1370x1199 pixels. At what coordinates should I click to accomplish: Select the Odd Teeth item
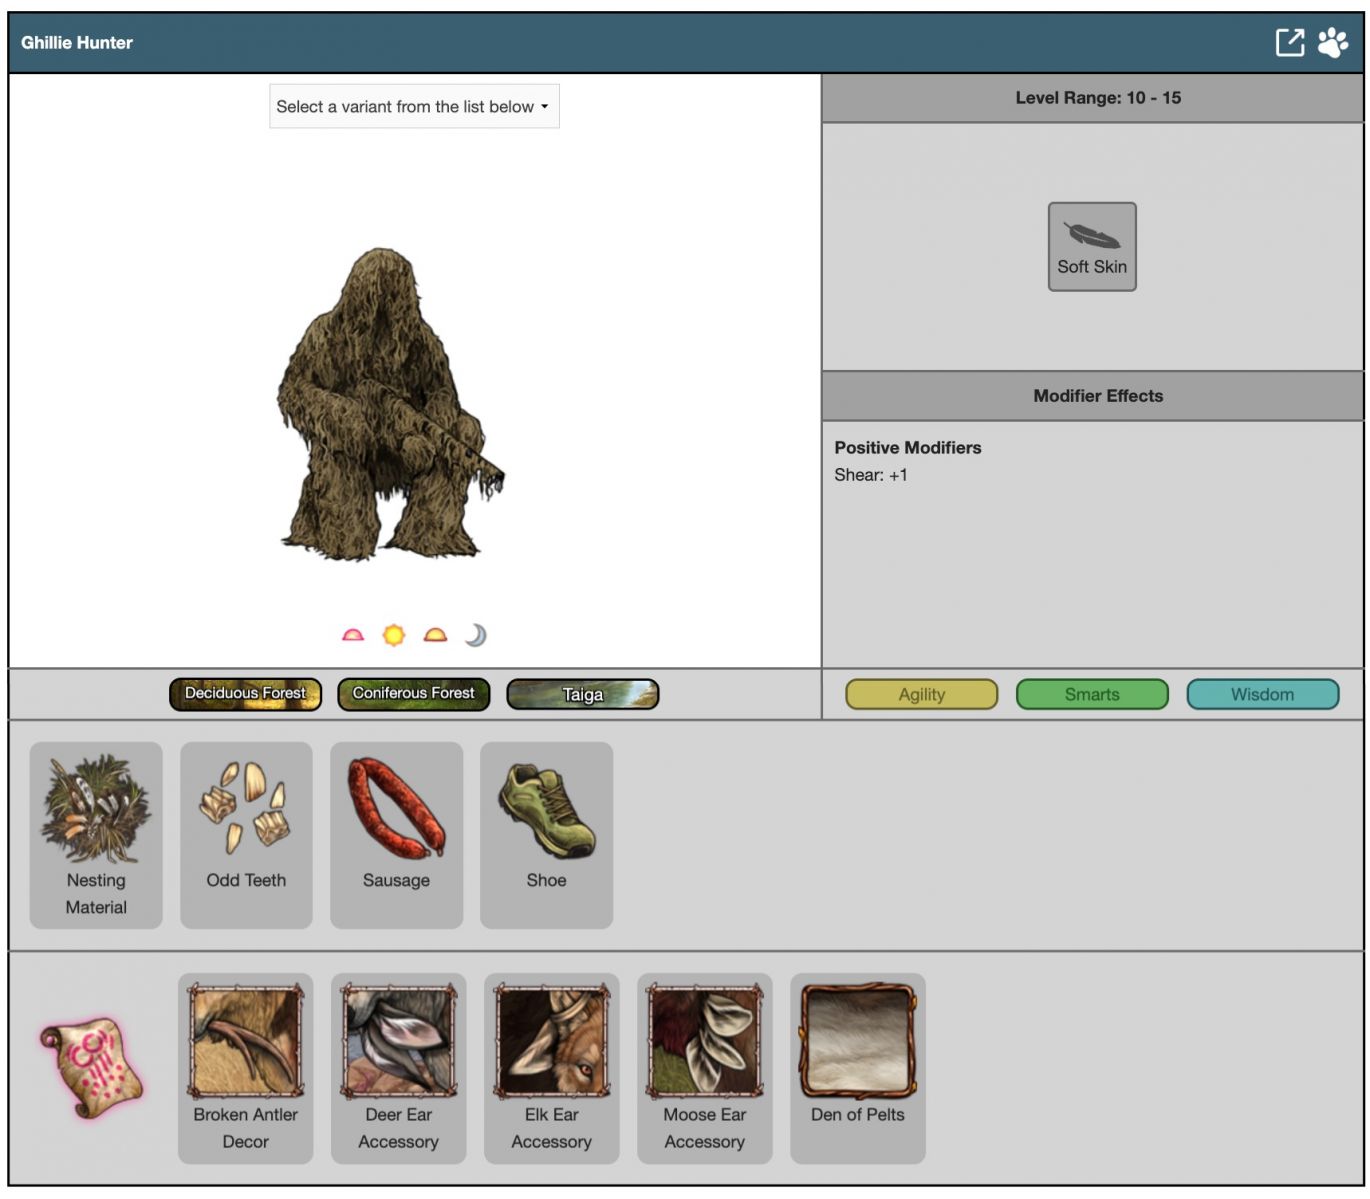(246, 835)
